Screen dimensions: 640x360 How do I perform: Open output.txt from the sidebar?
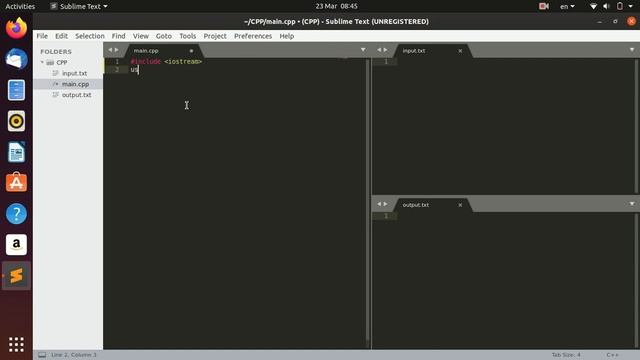tap(76, 95)
